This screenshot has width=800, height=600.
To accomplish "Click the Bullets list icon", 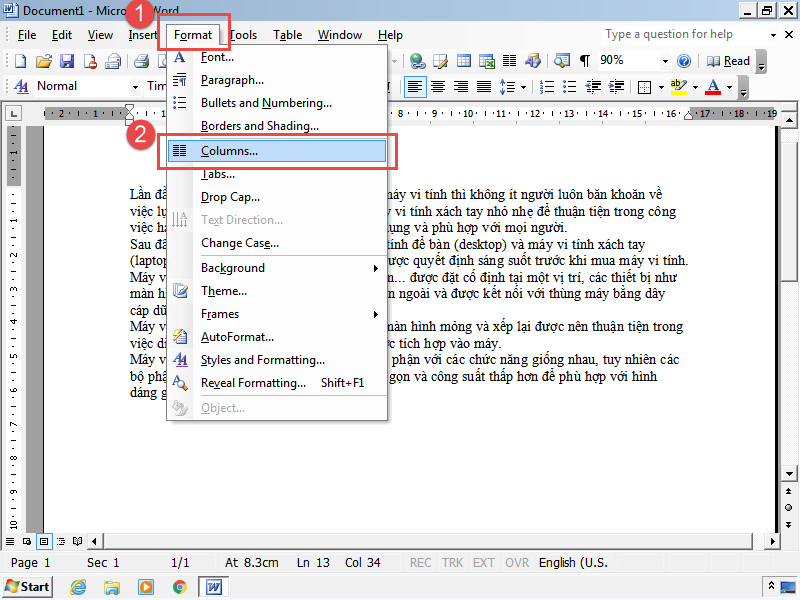I will click(x=569, y=87).
